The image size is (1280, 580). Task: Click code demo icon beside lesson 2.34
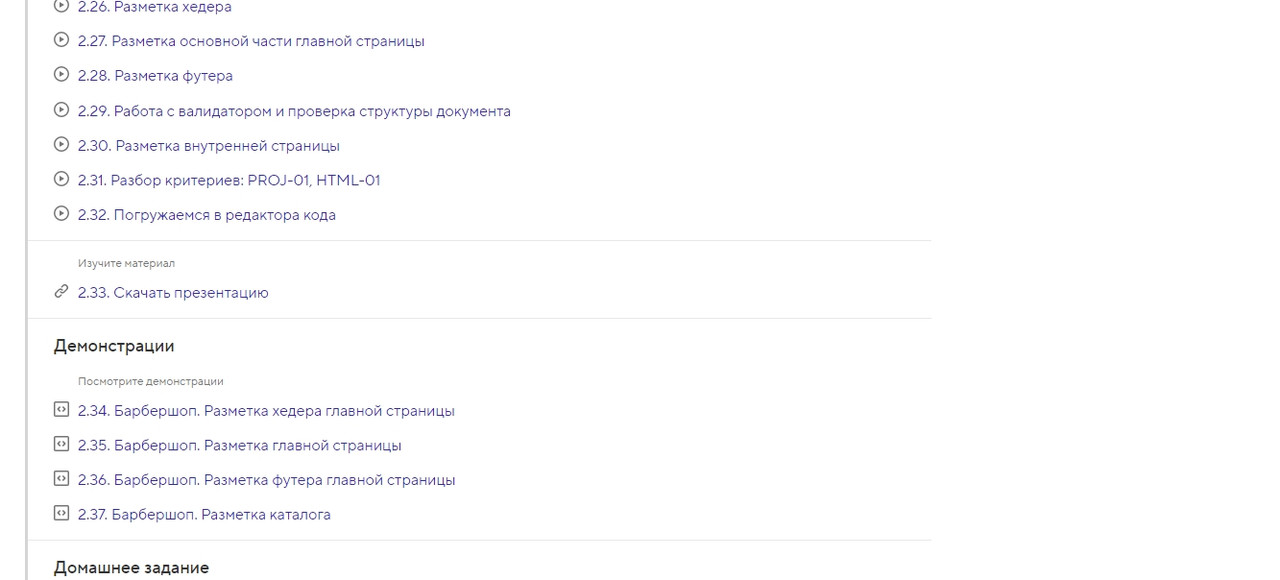(61, 410)
